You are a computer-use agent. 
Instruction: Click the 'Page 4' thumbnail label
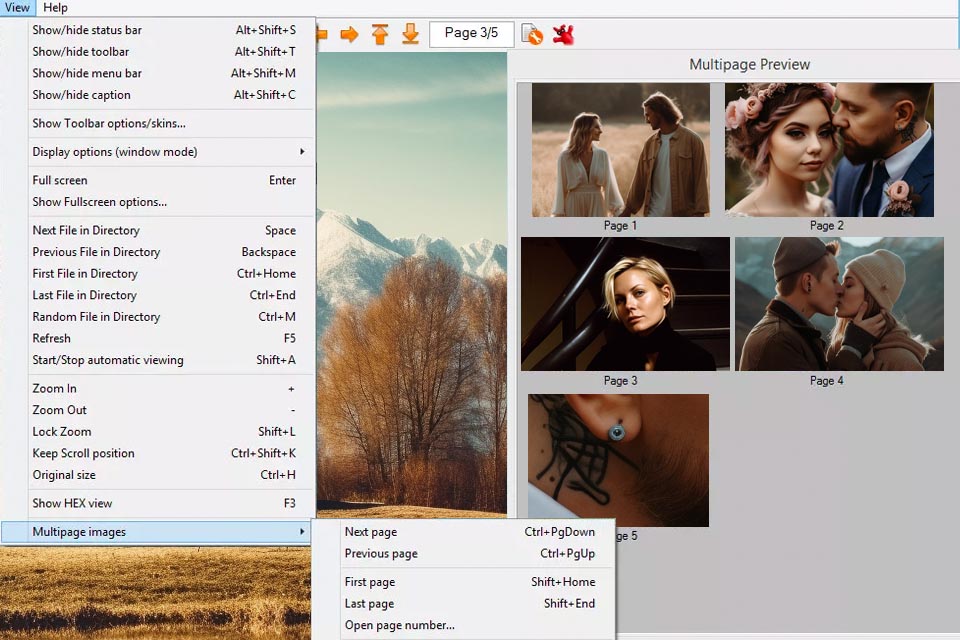(827, 380)
